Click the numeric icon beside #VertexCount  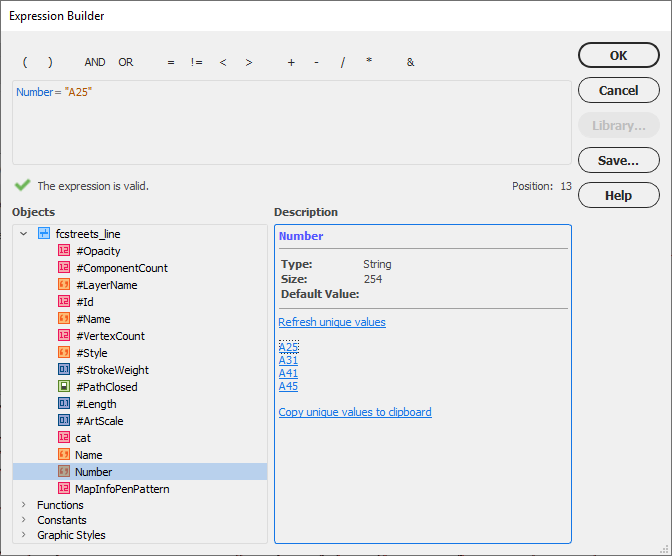click(64, 335)
